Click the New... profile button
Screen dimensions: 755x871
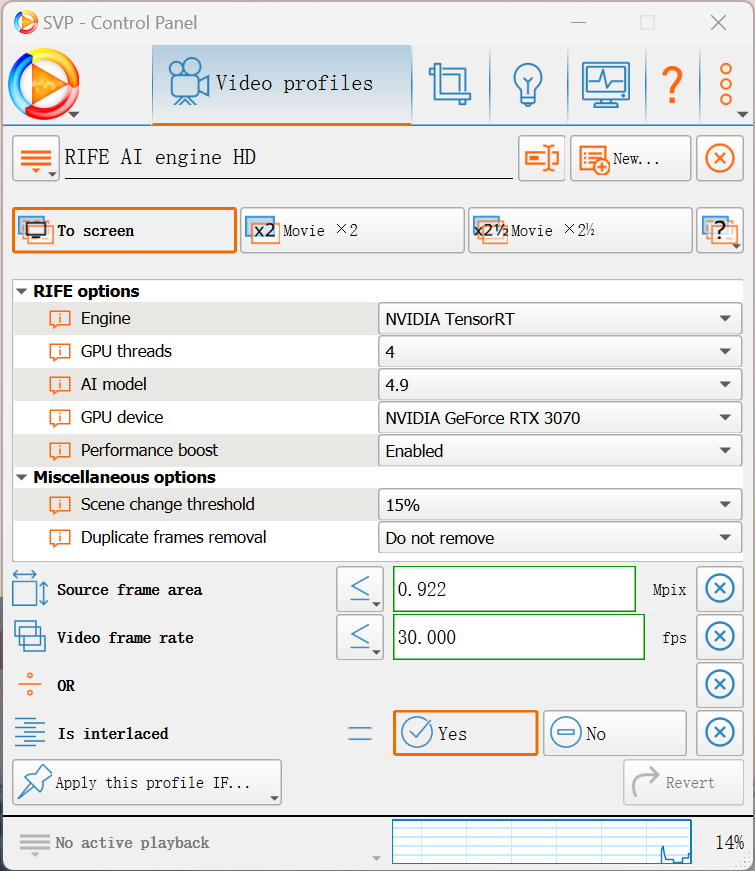click(630, 158)
